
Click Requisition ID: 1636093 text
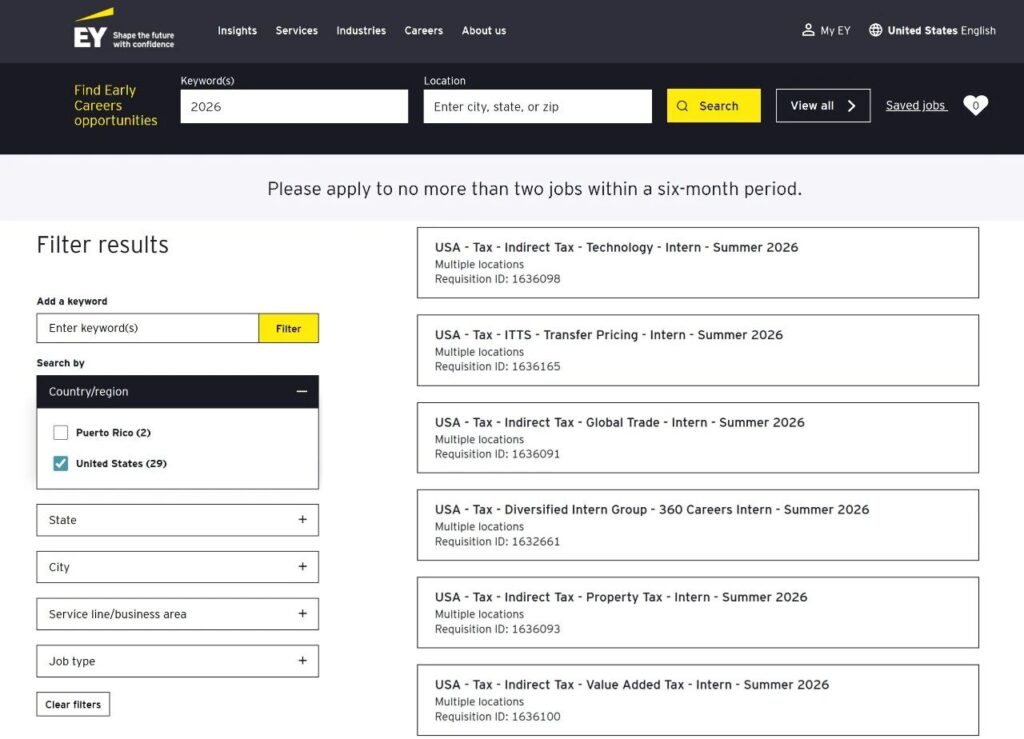[498, 629]
